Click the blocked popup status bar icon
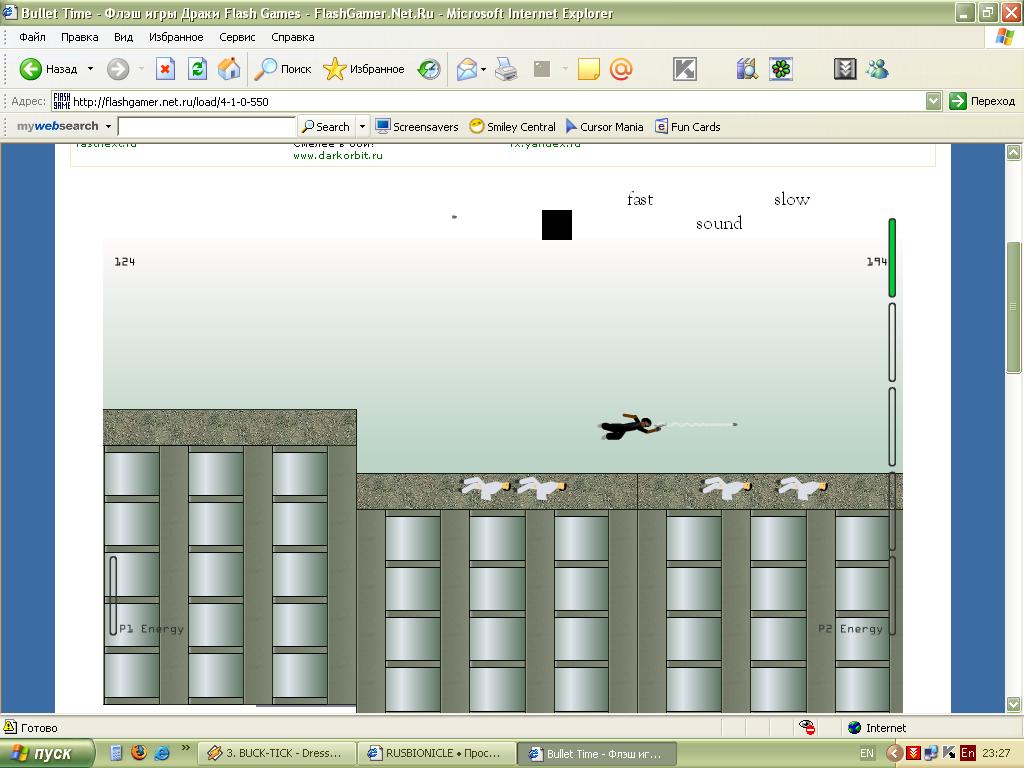This screenshot has height=768, width=1024. click(807, 727)
